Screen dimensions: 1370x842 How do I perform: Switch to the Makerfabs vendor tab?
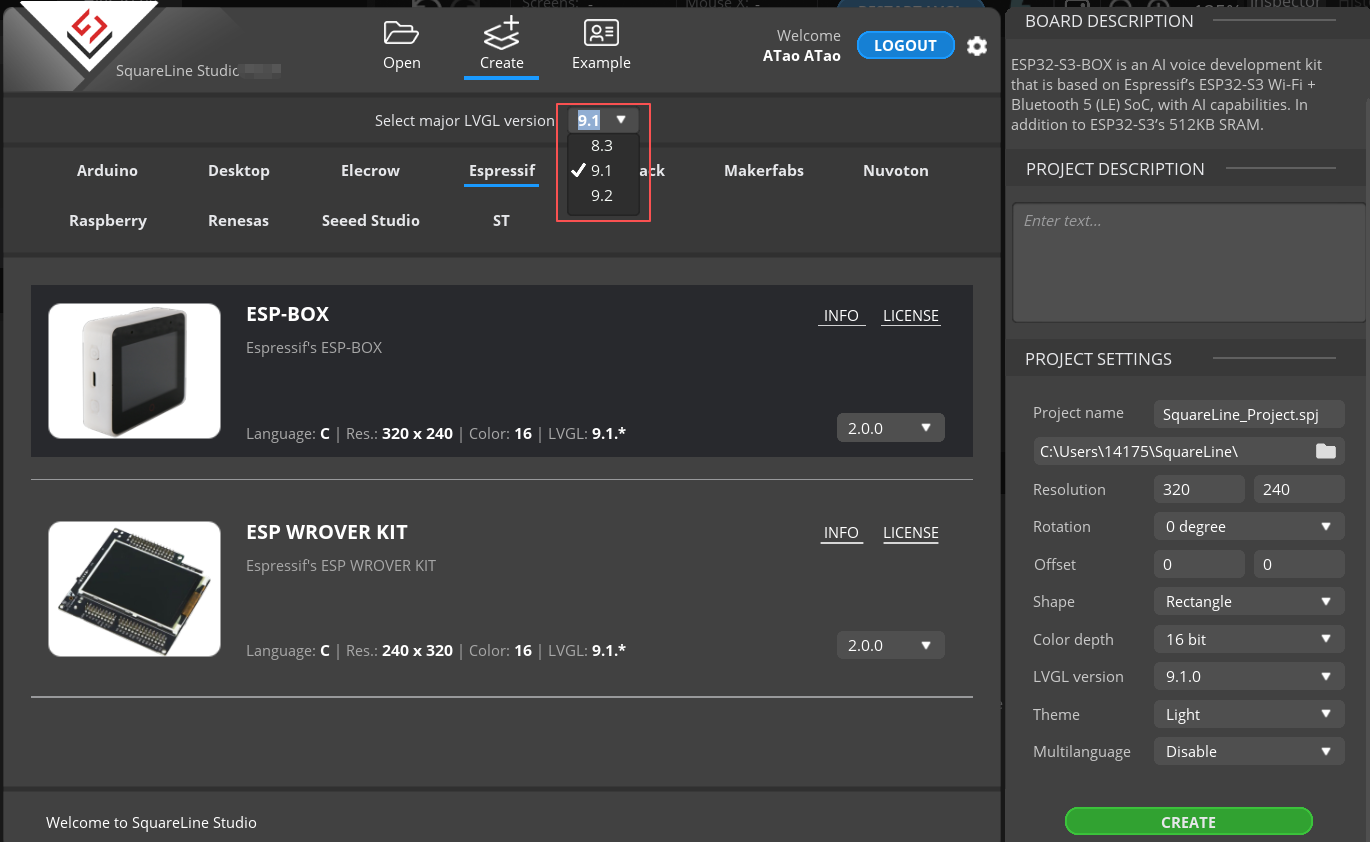tap(764, 171)
